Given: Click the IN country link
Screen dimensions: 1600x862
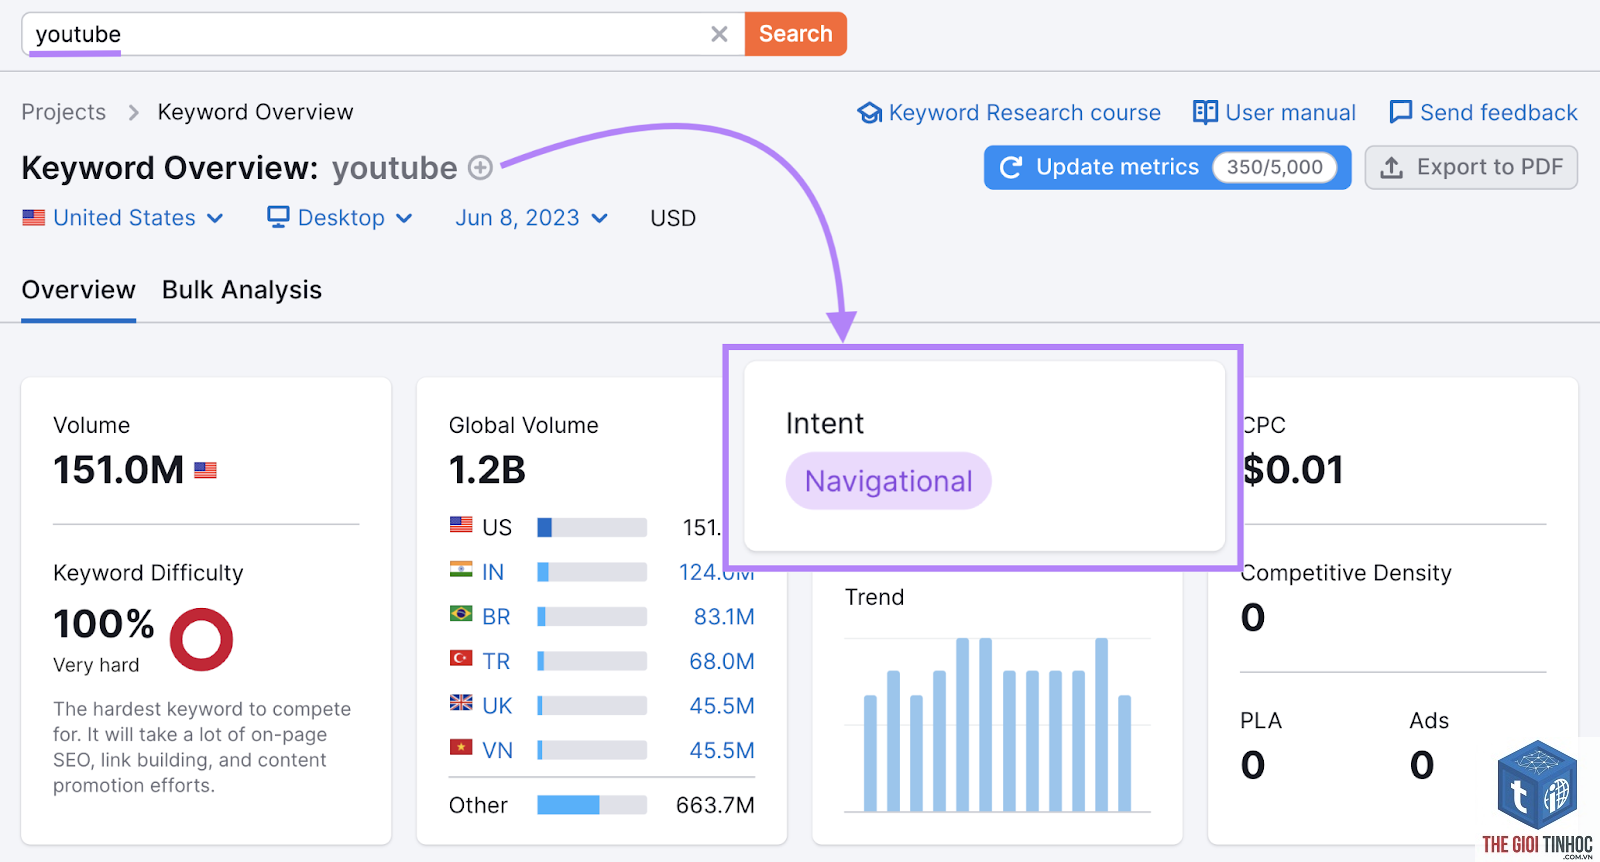Looking at the screenshot, I should (493, 572).
